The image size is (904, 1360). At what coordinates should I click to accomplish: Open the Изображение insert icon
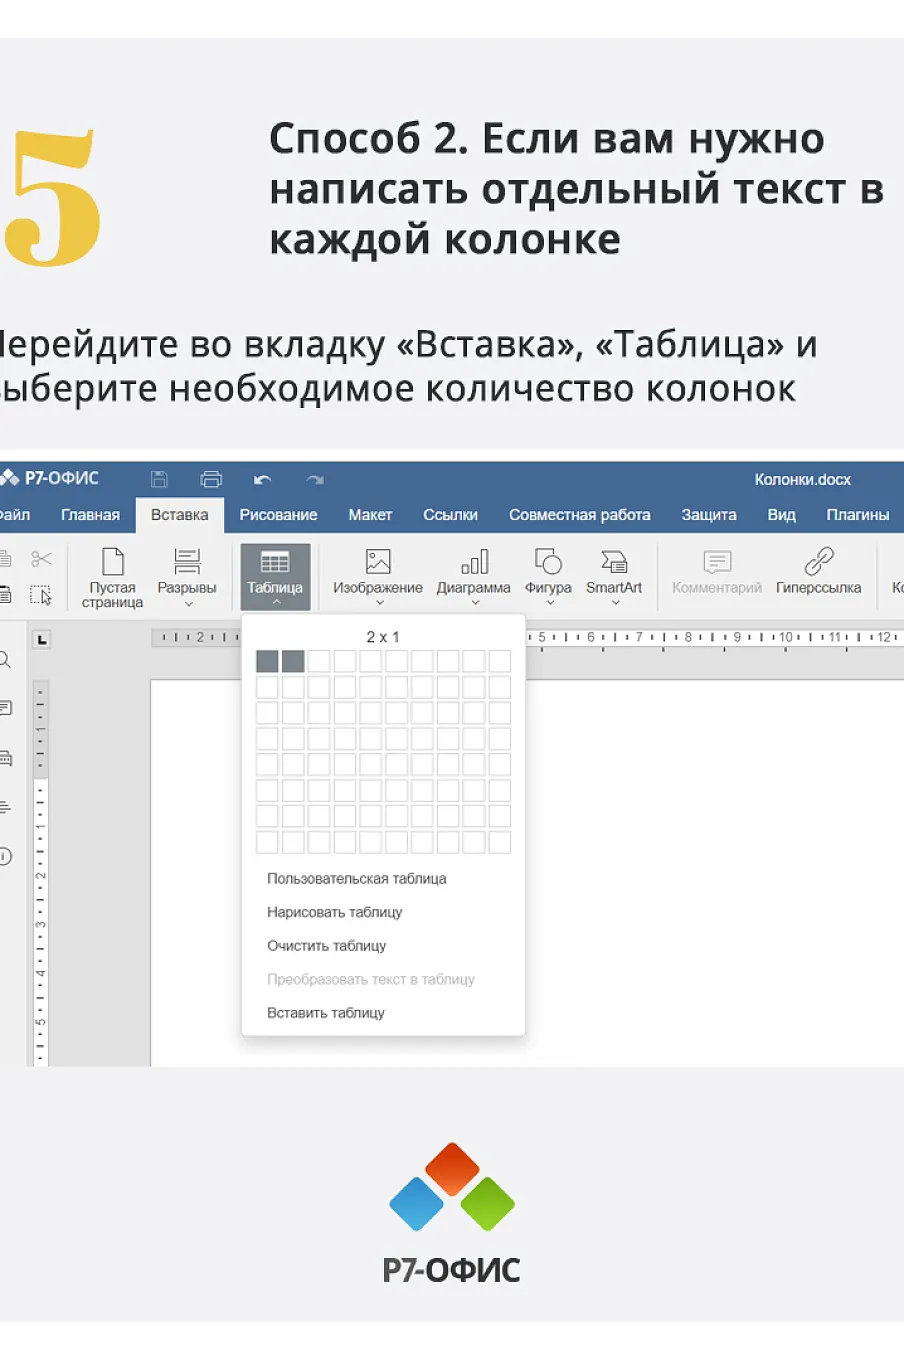click(378, 561)
